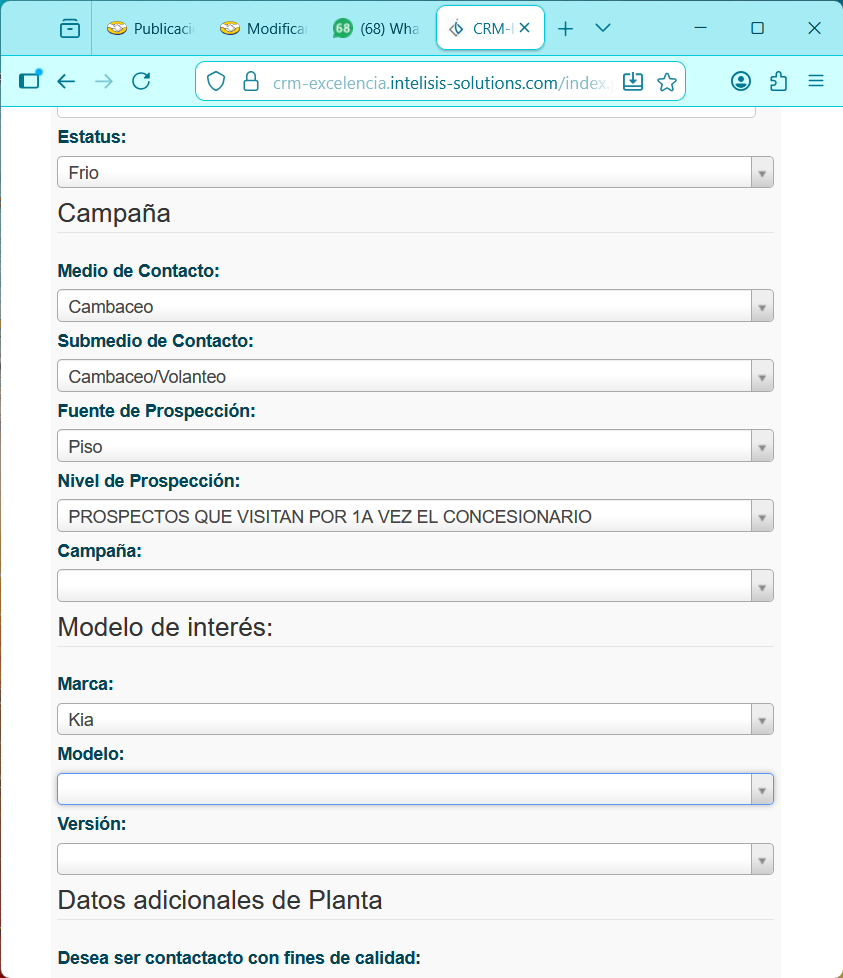Close the CRM tab

point(525,29)
